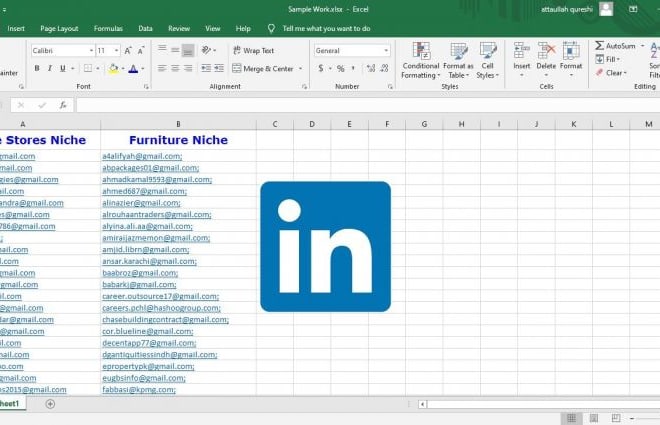Open the Font Color dropdown arrow
This screenshot has height=425, width=660.
143,68
